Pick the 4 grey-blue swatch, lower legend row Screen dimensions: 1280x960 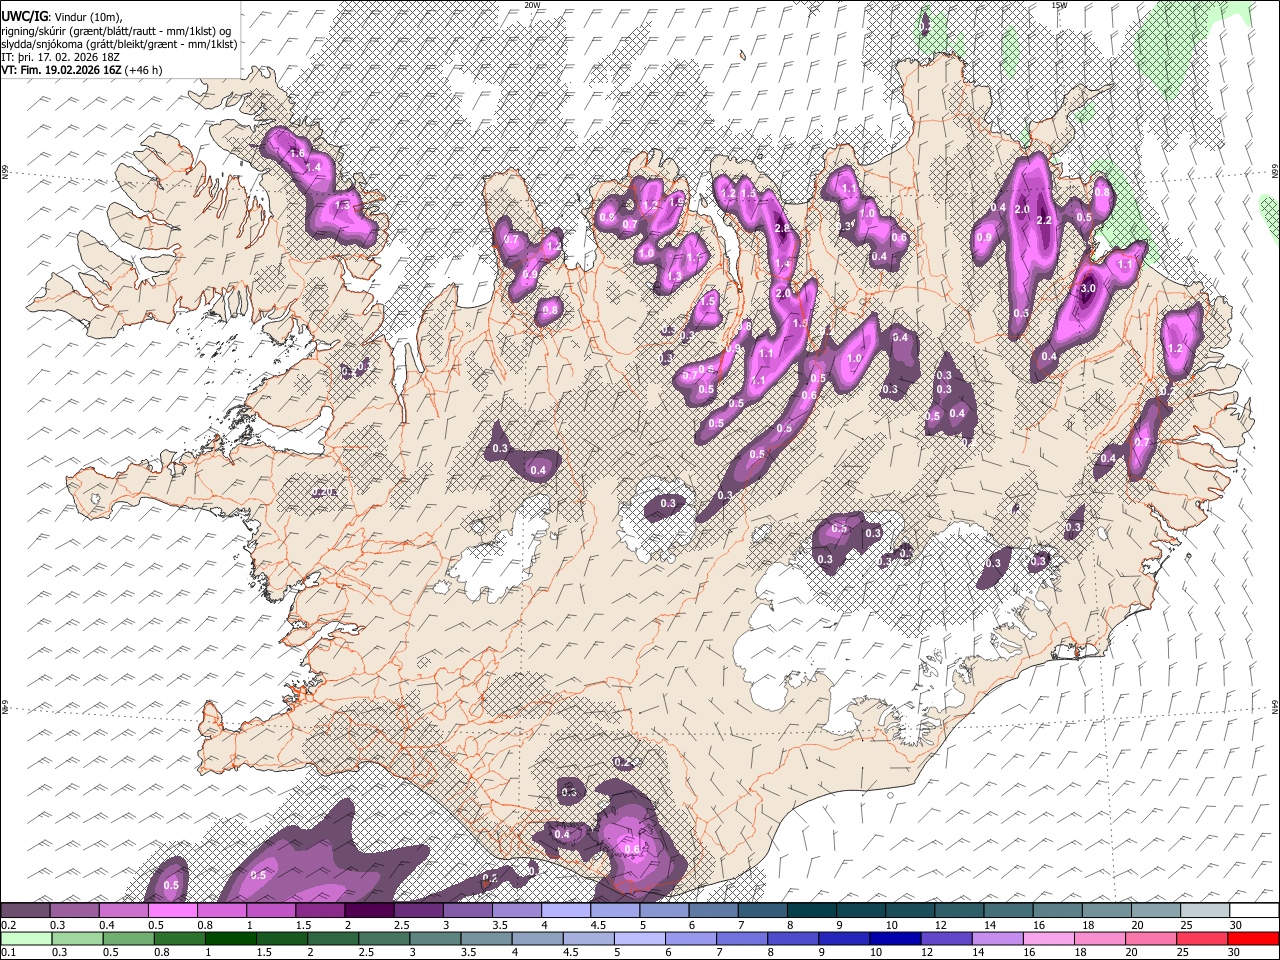pos(537,938)
